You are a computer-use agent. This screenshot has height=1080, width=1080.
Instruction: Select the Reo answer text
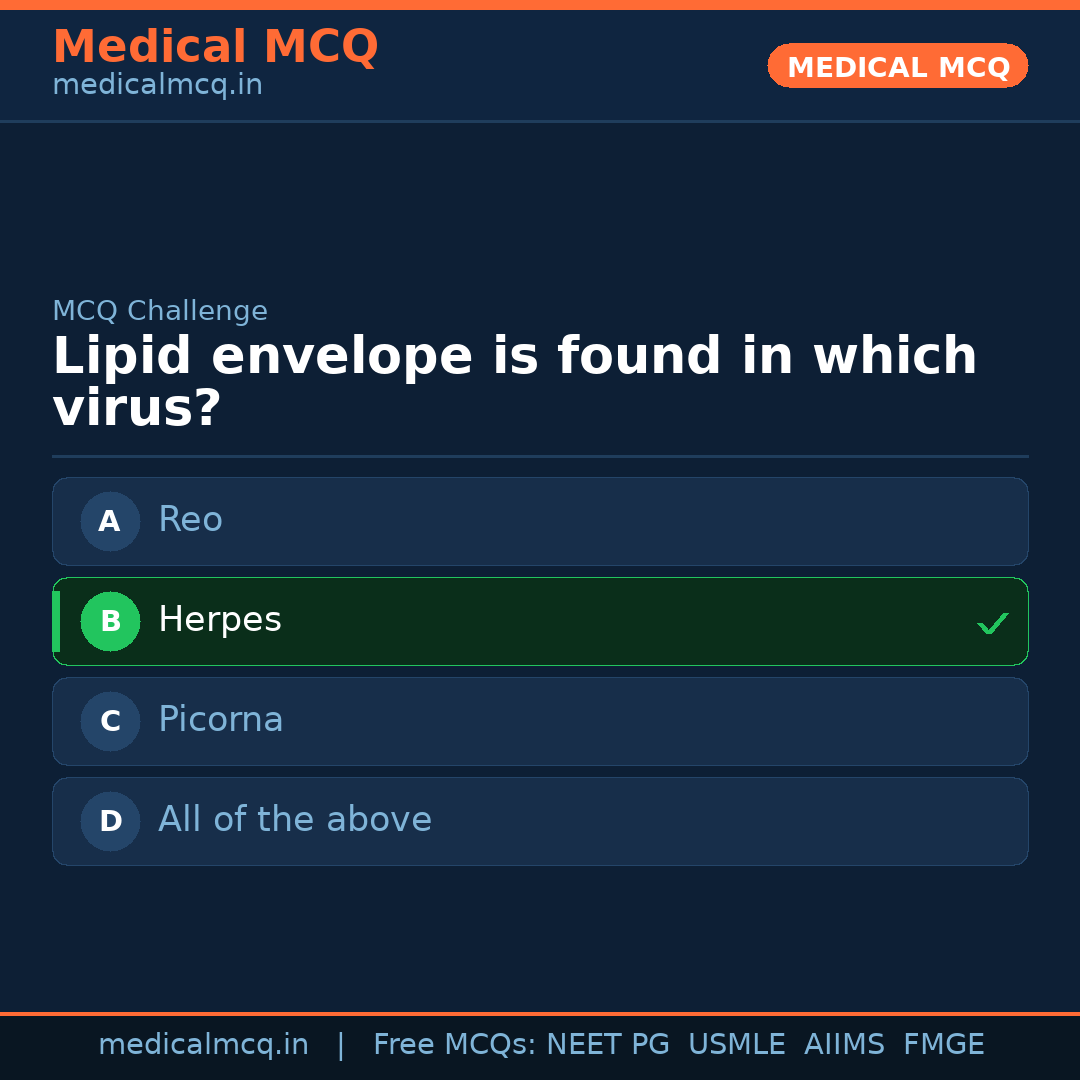190,520
